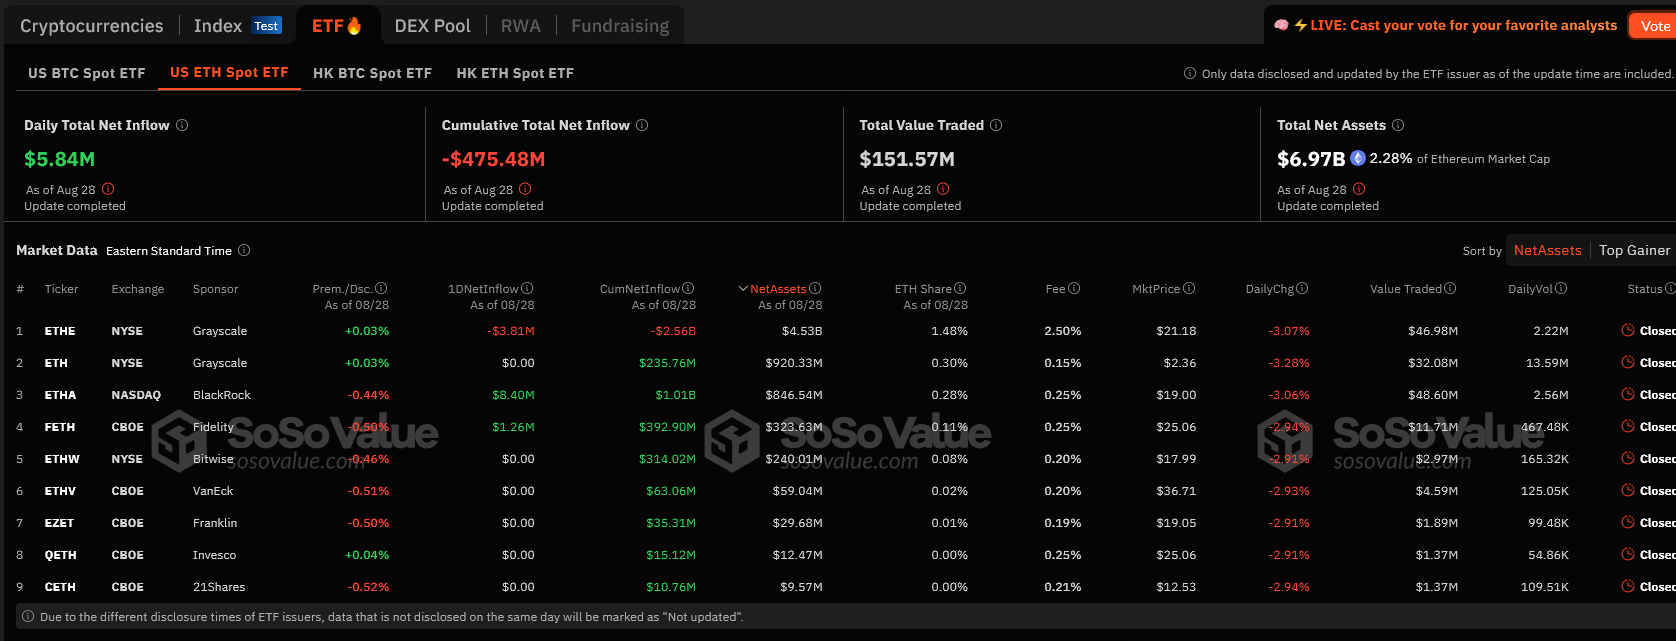Viewport: 1676px width, 641px height.
Task: Toggle NetAssets column sort arrow
Action: (x=743, y=288)
